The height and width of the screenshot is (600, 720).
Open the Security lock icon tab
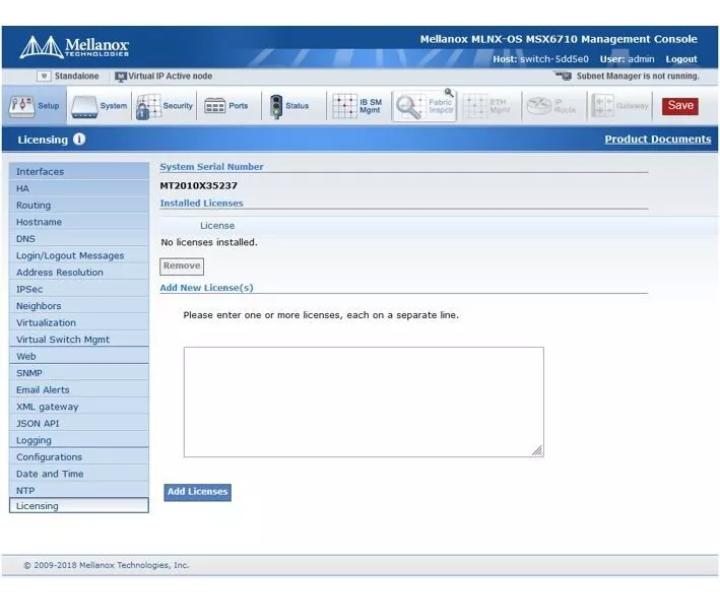(x=148, y=107)
